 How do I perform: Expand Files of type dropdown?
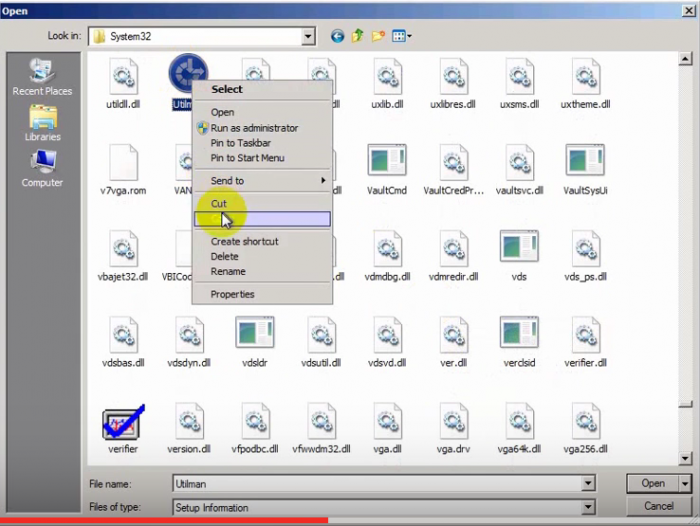tap(588, 507)
